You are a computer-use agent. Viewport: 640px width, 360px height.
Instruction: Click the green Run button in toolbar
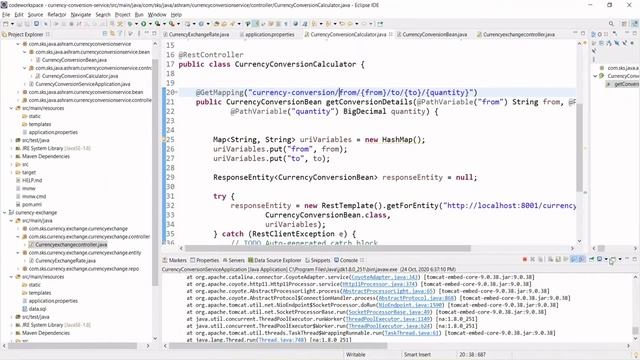[x=144, y=24]
